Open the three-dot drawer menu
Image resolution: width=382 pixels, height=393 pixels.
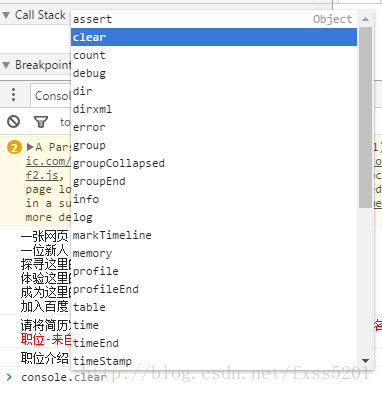[x=13, y=95]
